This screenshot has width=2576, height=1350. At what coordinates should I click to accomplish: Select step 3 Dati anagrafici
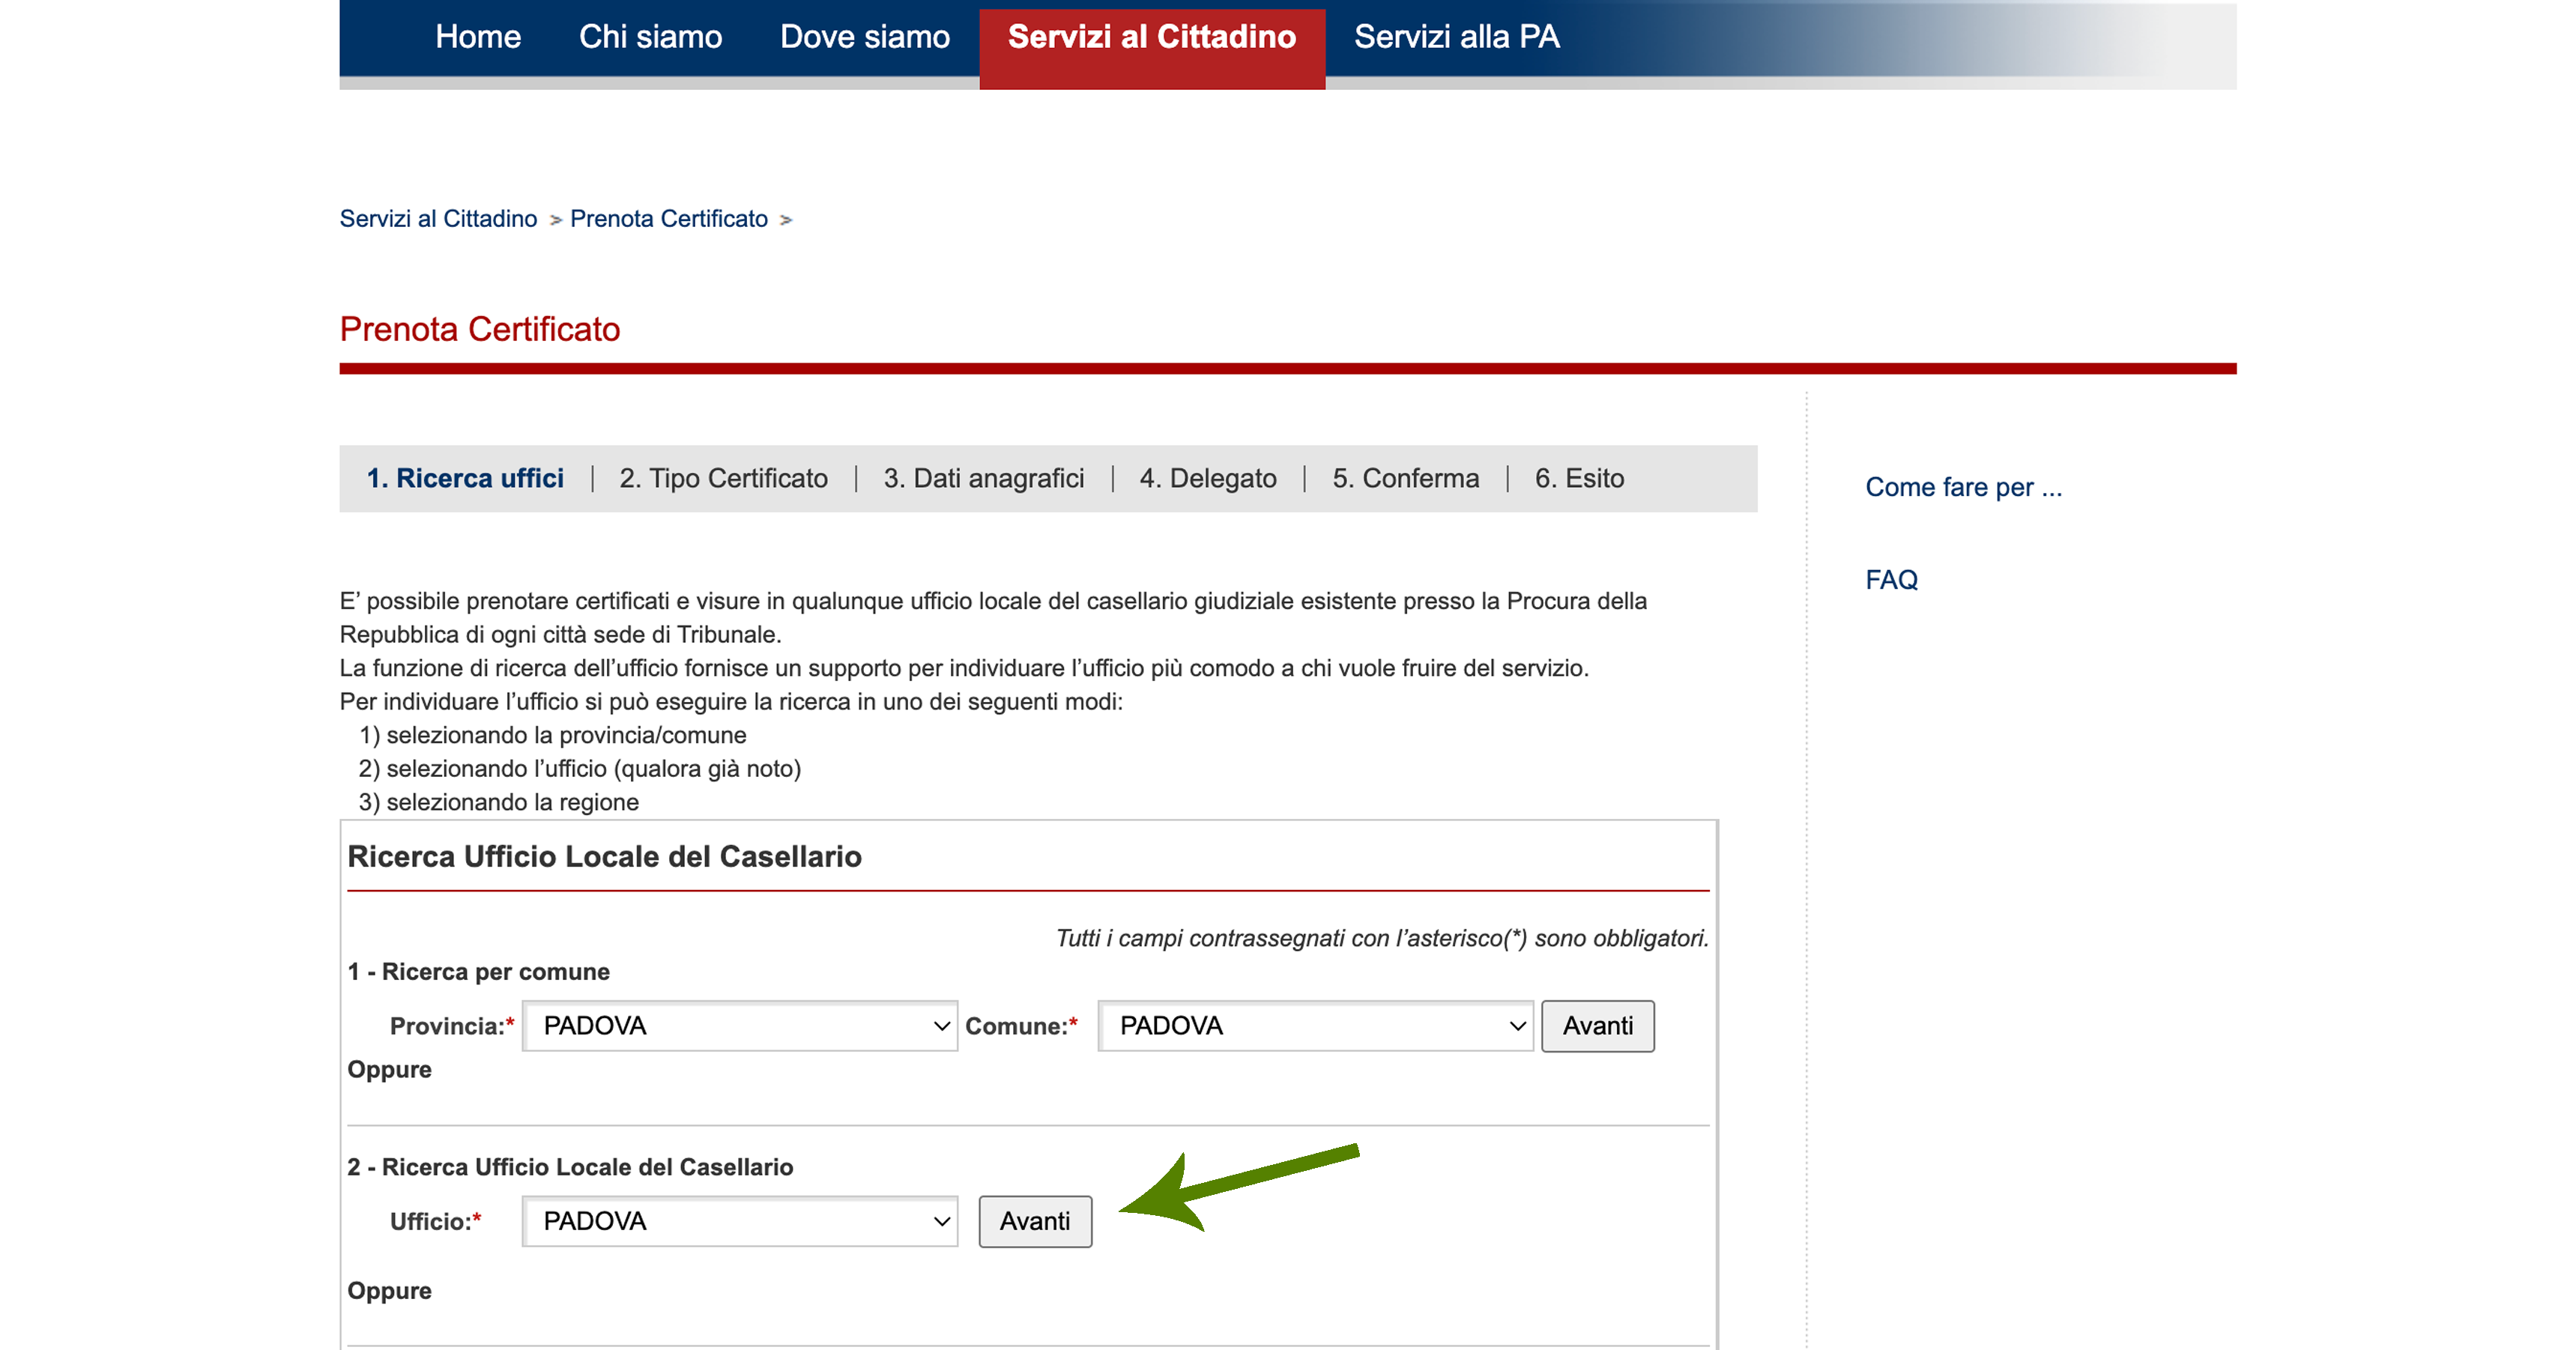click(x=983, y=478)
